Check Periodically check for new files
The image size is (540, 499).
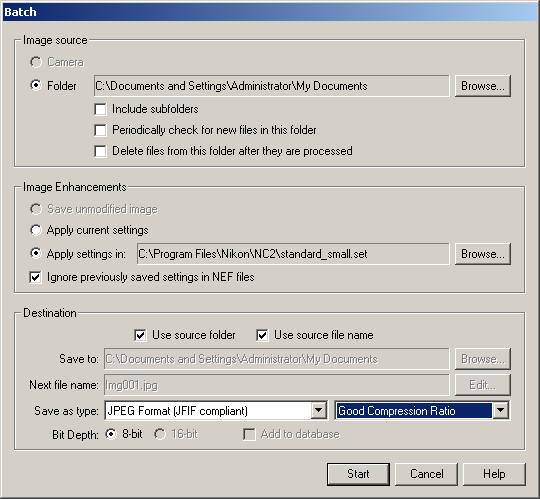(100, 130)
